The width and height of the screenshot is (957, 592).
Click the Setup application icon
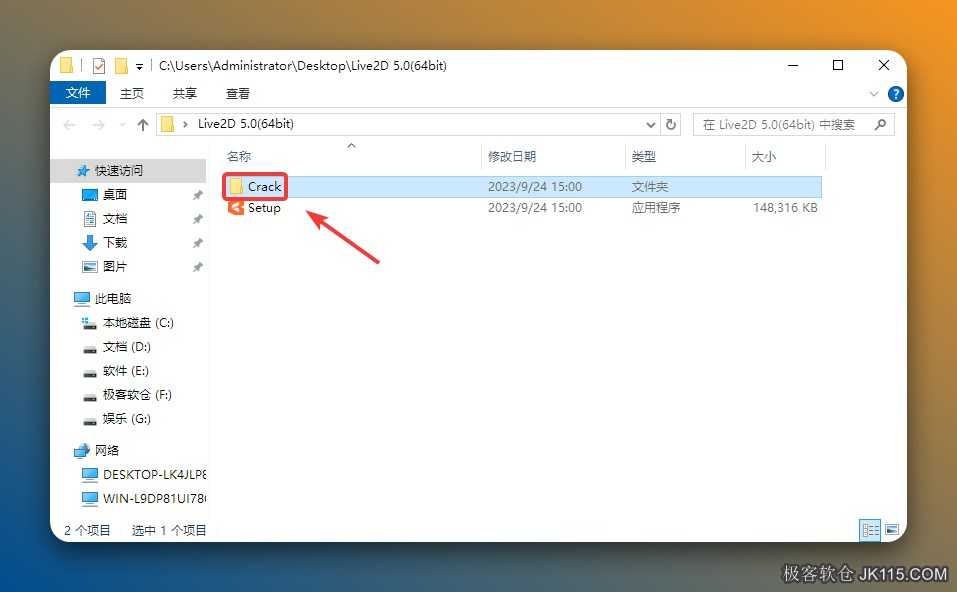pyautogui.click(x=236, y=208)
